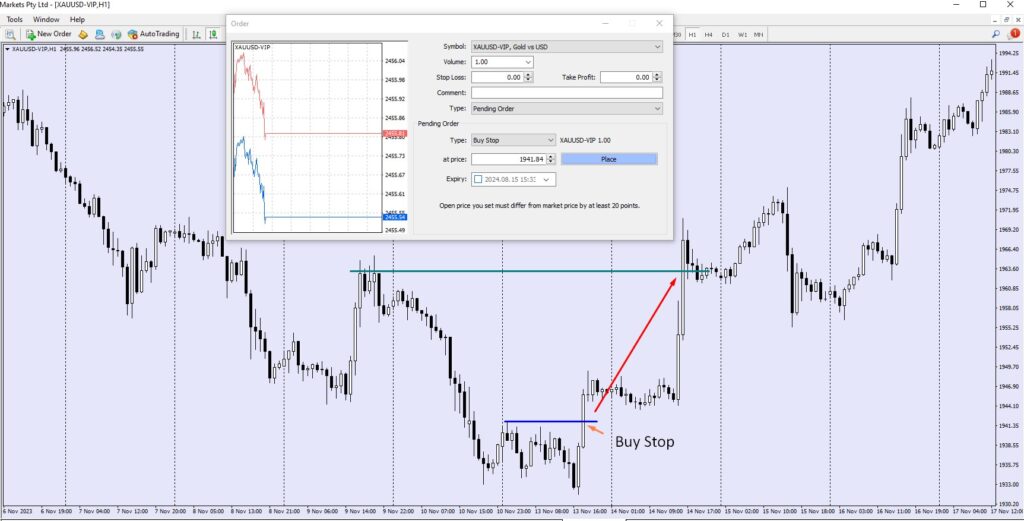This screenshot has width=1024, height=521.
Task: Click the zoom chart icon left of New Order
Action: click(x=10, y=34)
